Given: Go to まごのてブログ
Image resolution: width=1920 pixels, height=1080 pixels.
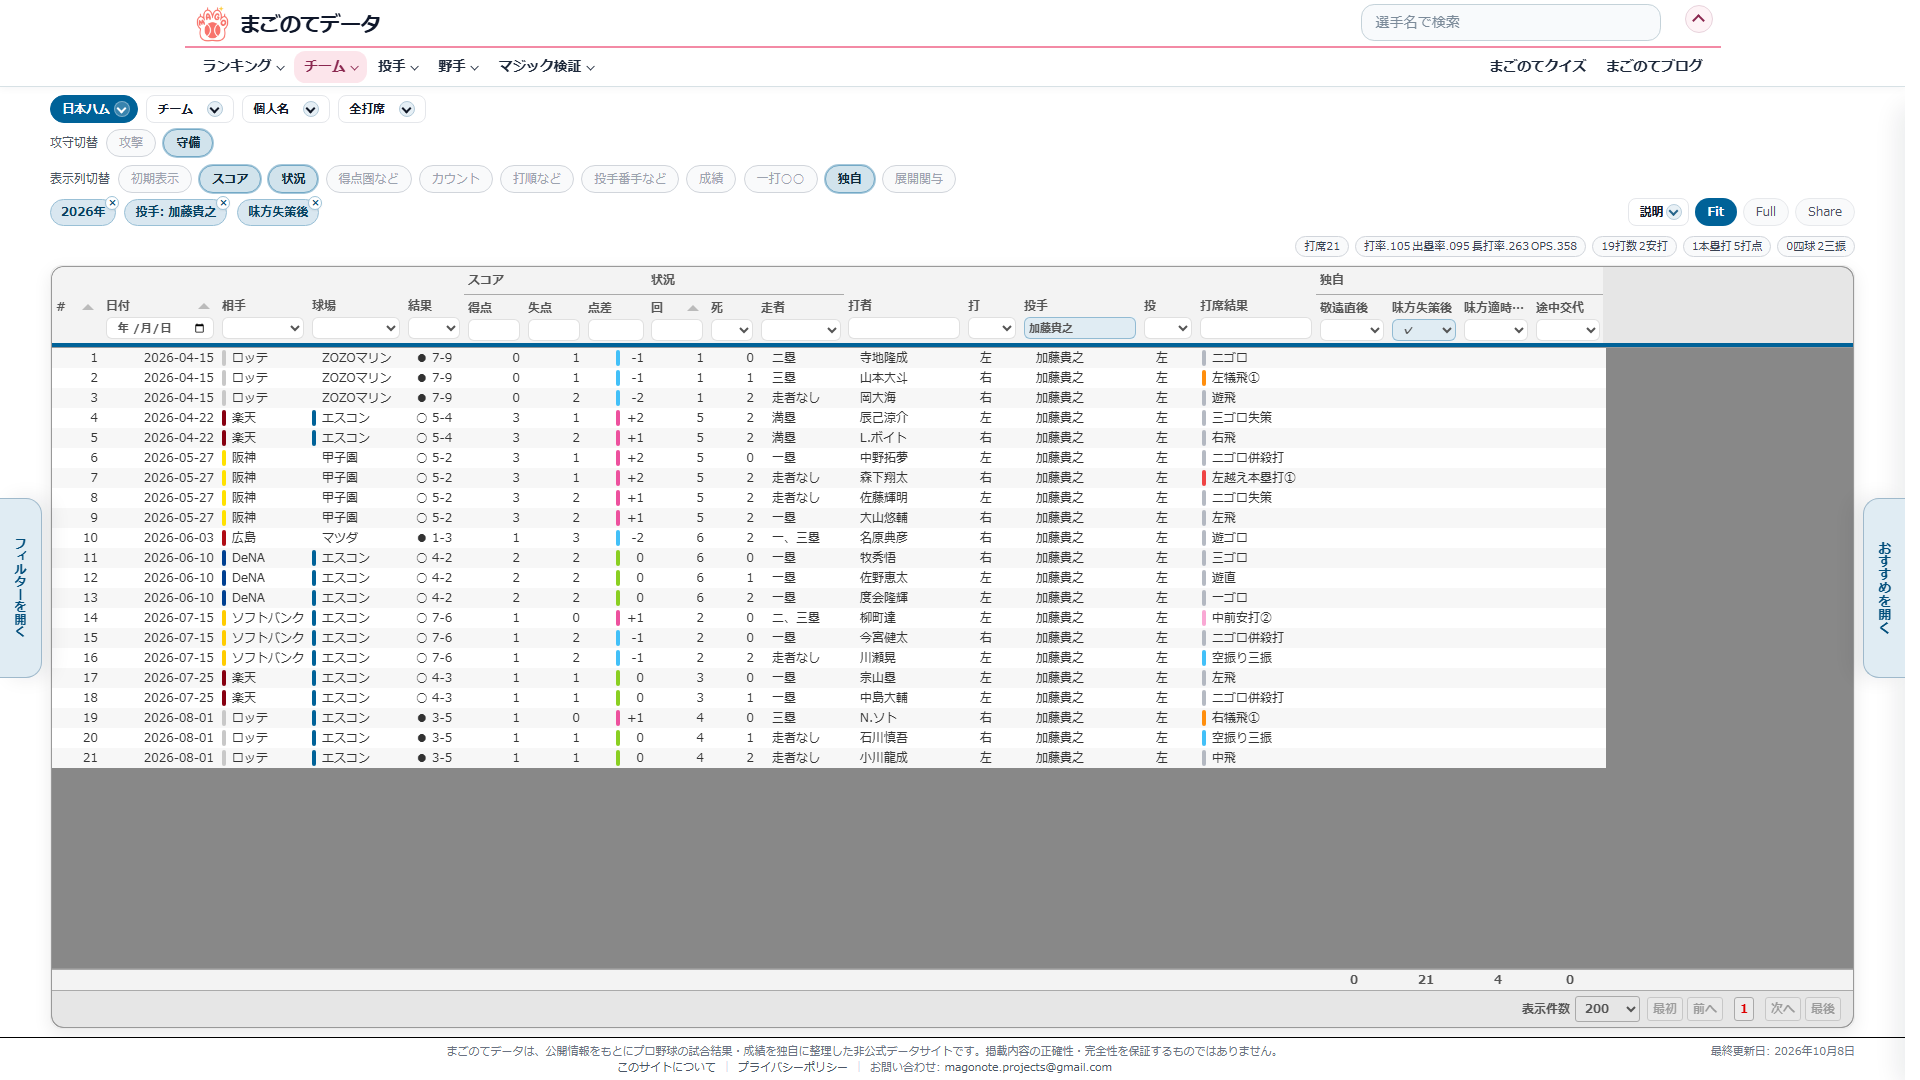Looking at the screenshot, I should click(x=1653, y=66).
